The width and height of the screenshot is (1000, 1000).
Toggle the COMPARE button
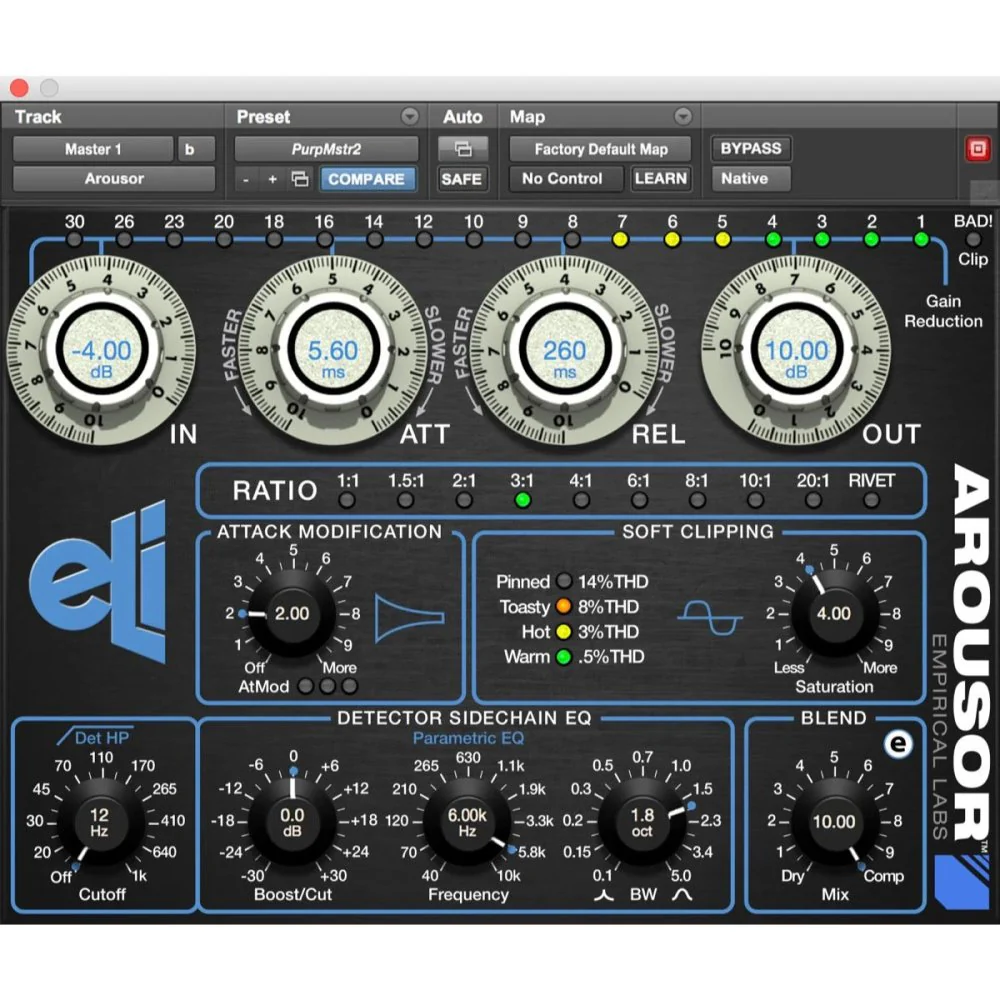pos(367,179)
